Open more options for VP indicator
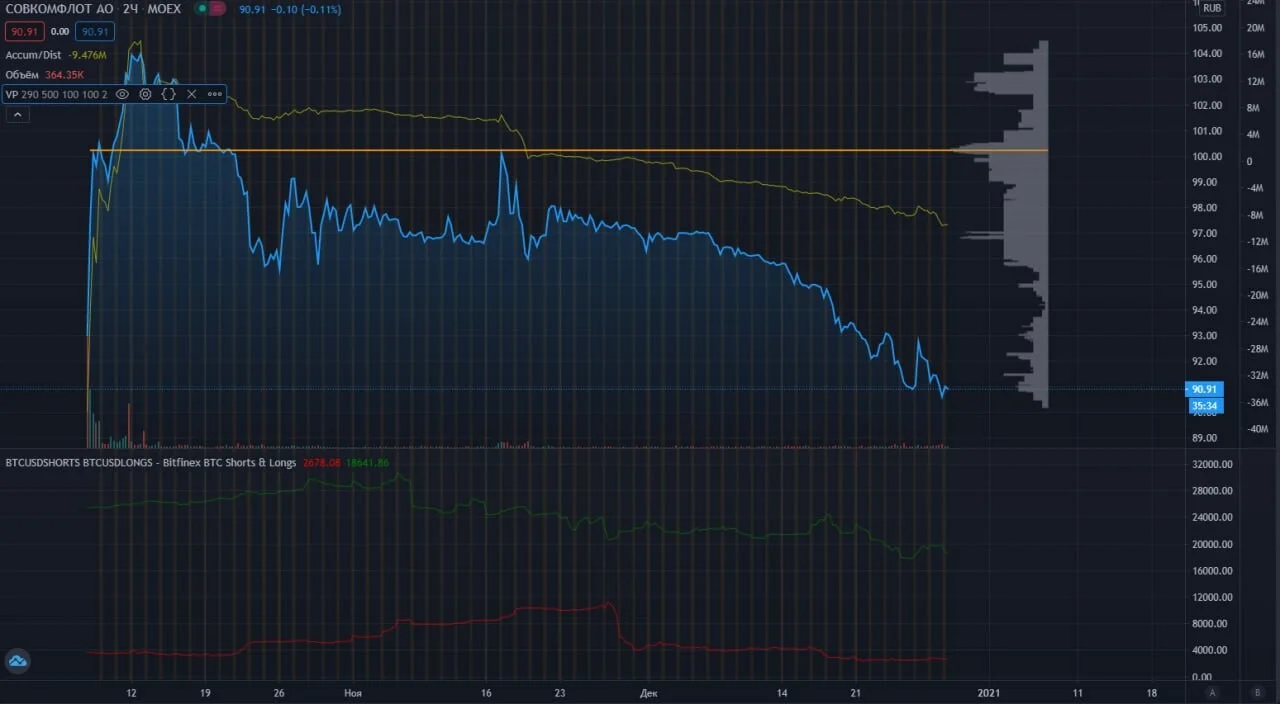Screen dimensions: 1280x704 click(215, 94)
